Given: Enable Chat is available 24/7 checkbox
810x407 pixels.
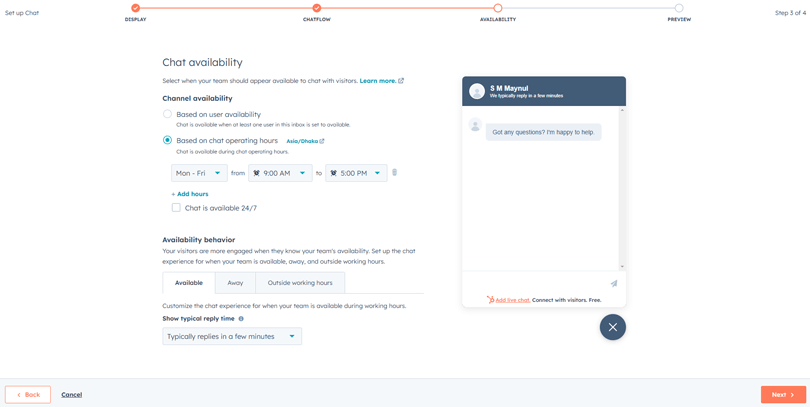Looking at the screenshot, I should tap(176, 208).
